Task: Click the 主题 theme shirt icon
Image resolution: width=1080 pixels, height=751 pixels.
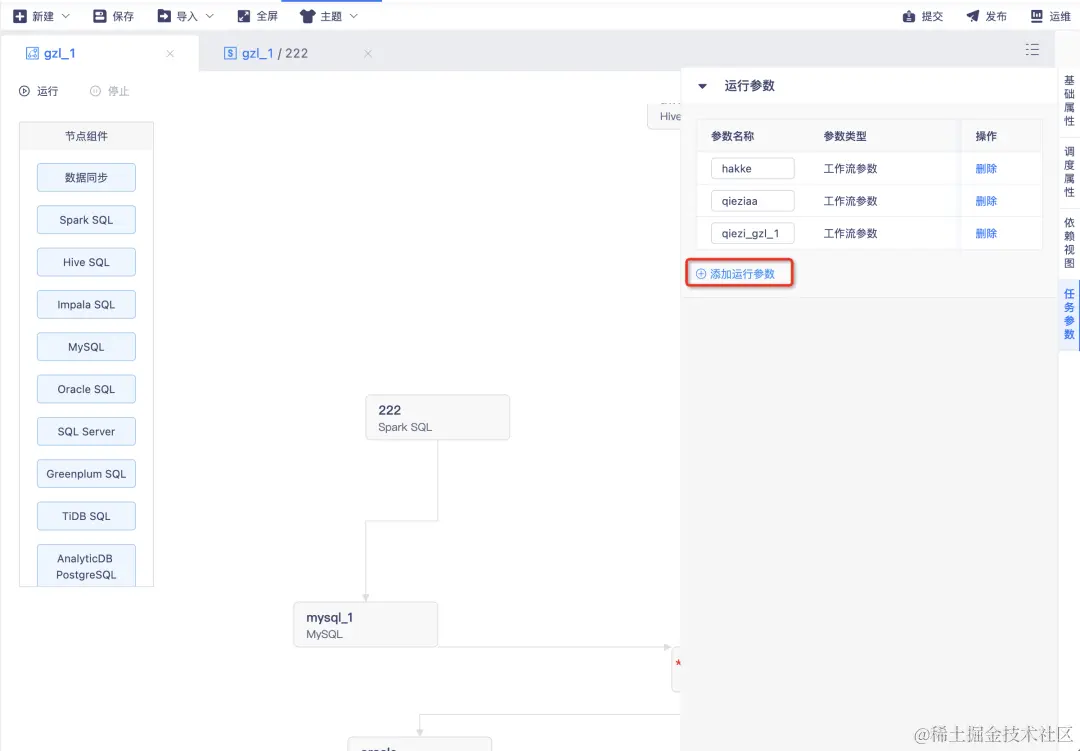Action: (307, 16)
